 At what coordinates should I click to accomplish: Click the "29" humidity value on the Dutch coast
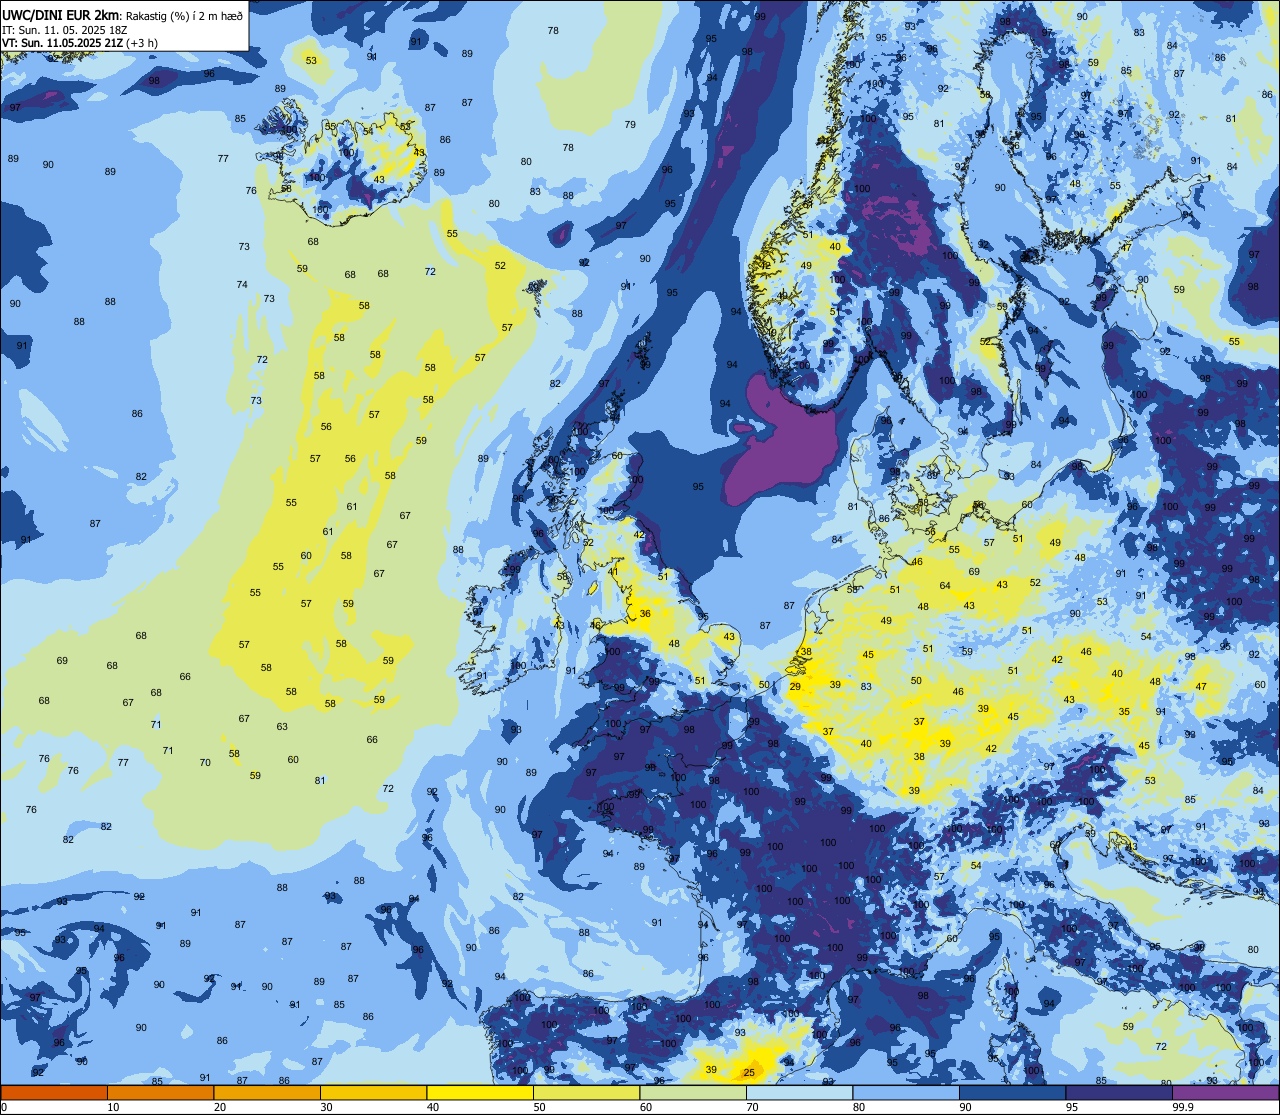(795, 686)
